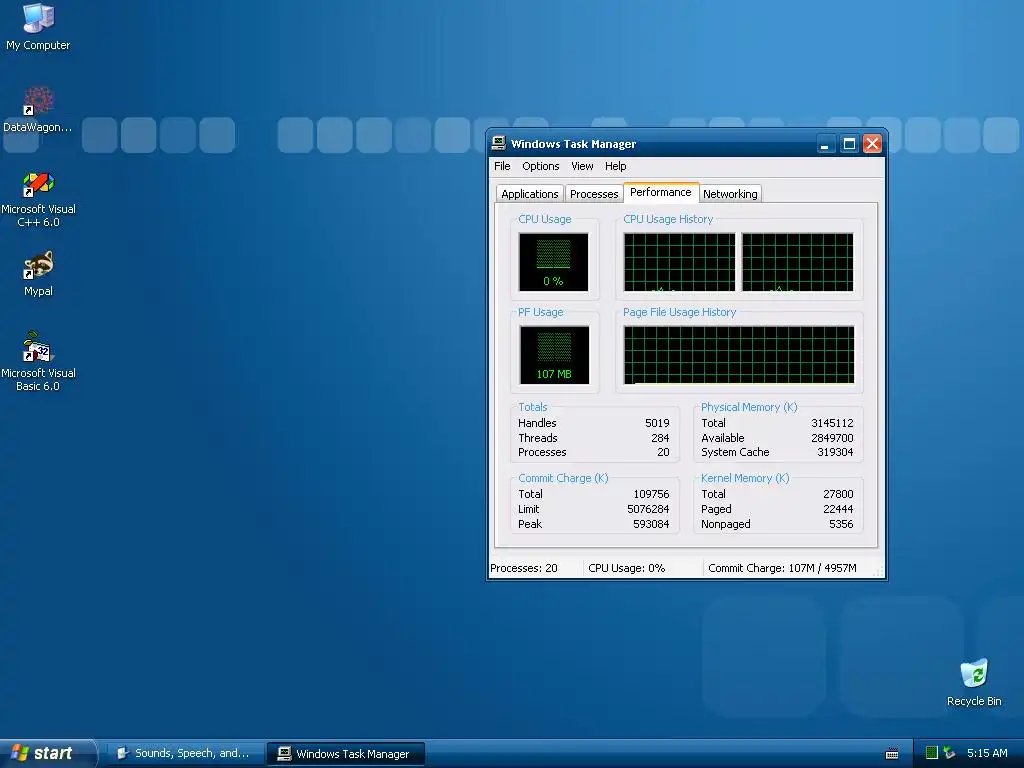Viewport: 1024px width, 768px height.
Task: Click Kernel Memory Paged value 22444
Action: (x=838, y=509)
